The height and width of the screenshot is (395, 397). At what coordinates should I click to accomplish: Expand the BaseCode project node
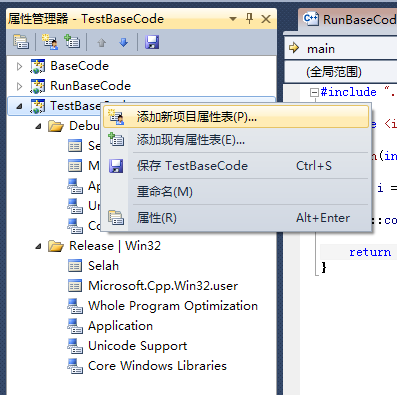[19, 66]
